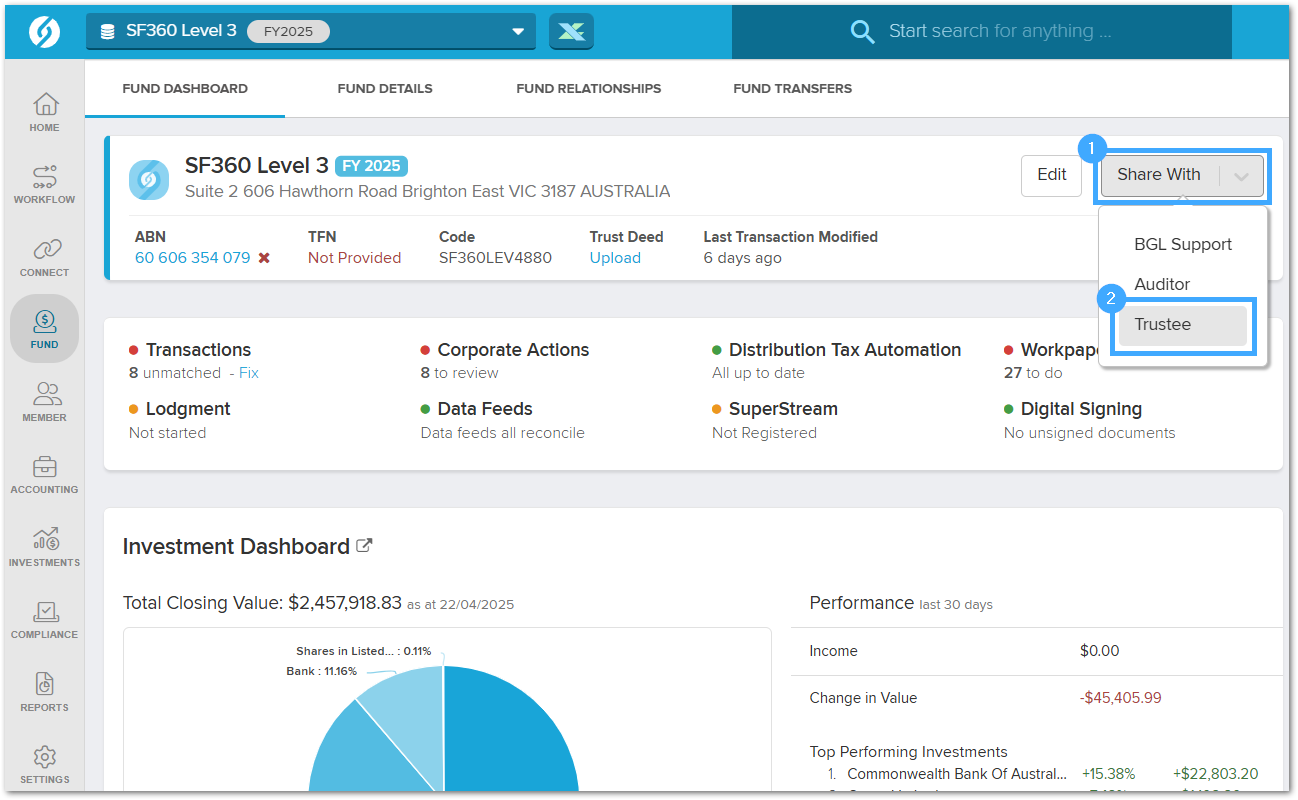Click the fund avatar logo beside SF360 Level 3
This screenshot has width=1298, height=800.
click(149, 179)
